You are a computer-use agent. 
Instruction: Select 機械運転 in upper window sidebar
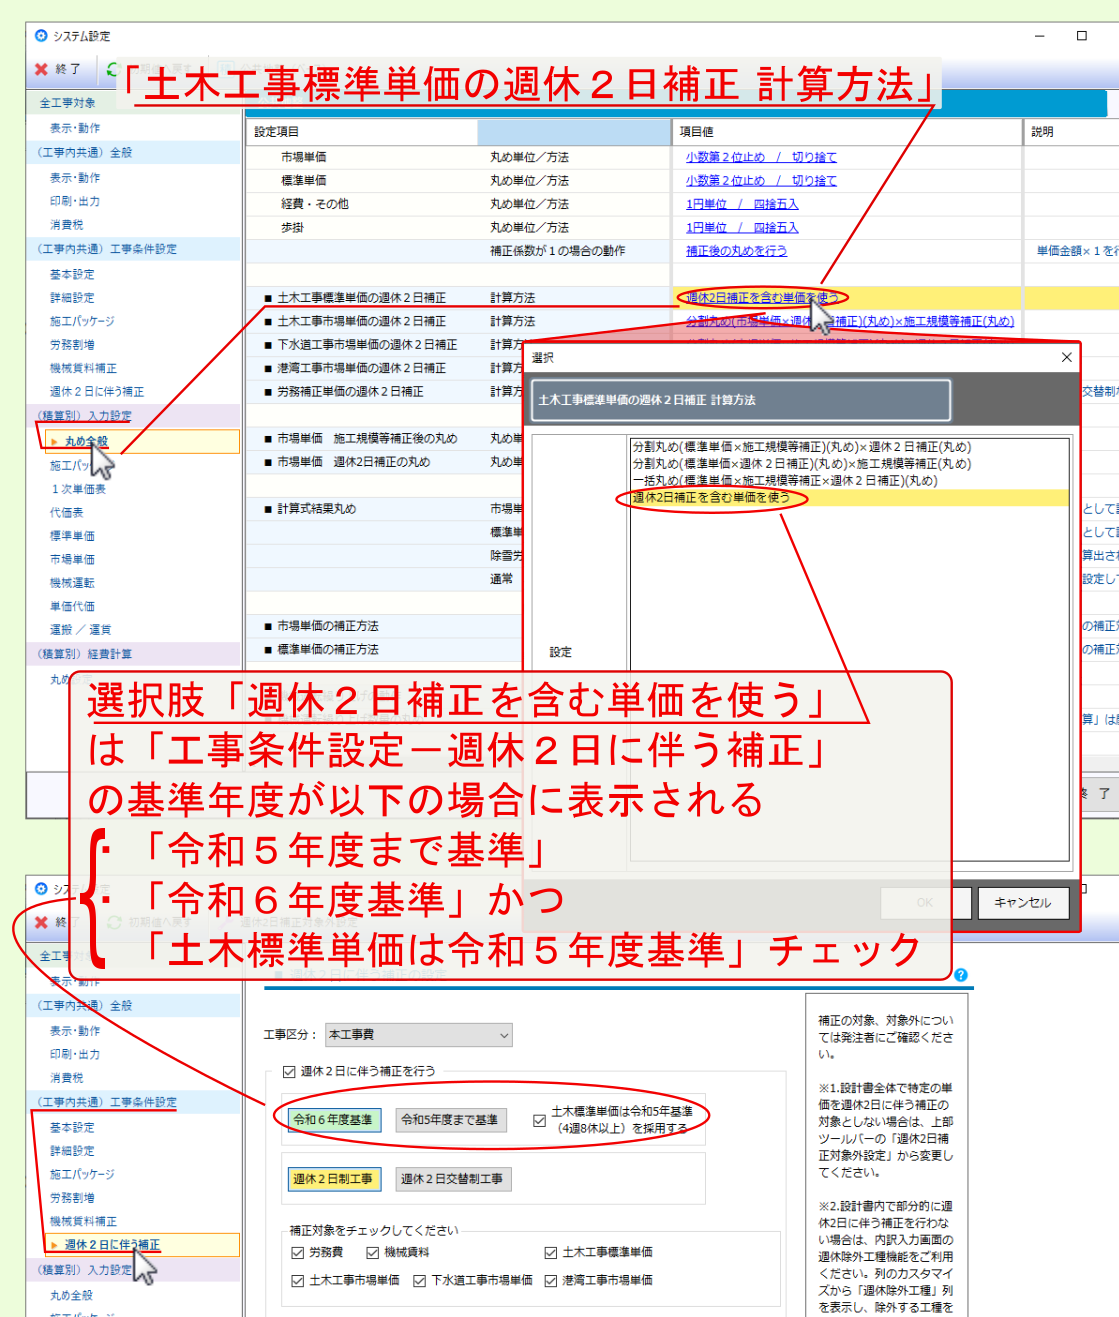(x=72, y=583)
